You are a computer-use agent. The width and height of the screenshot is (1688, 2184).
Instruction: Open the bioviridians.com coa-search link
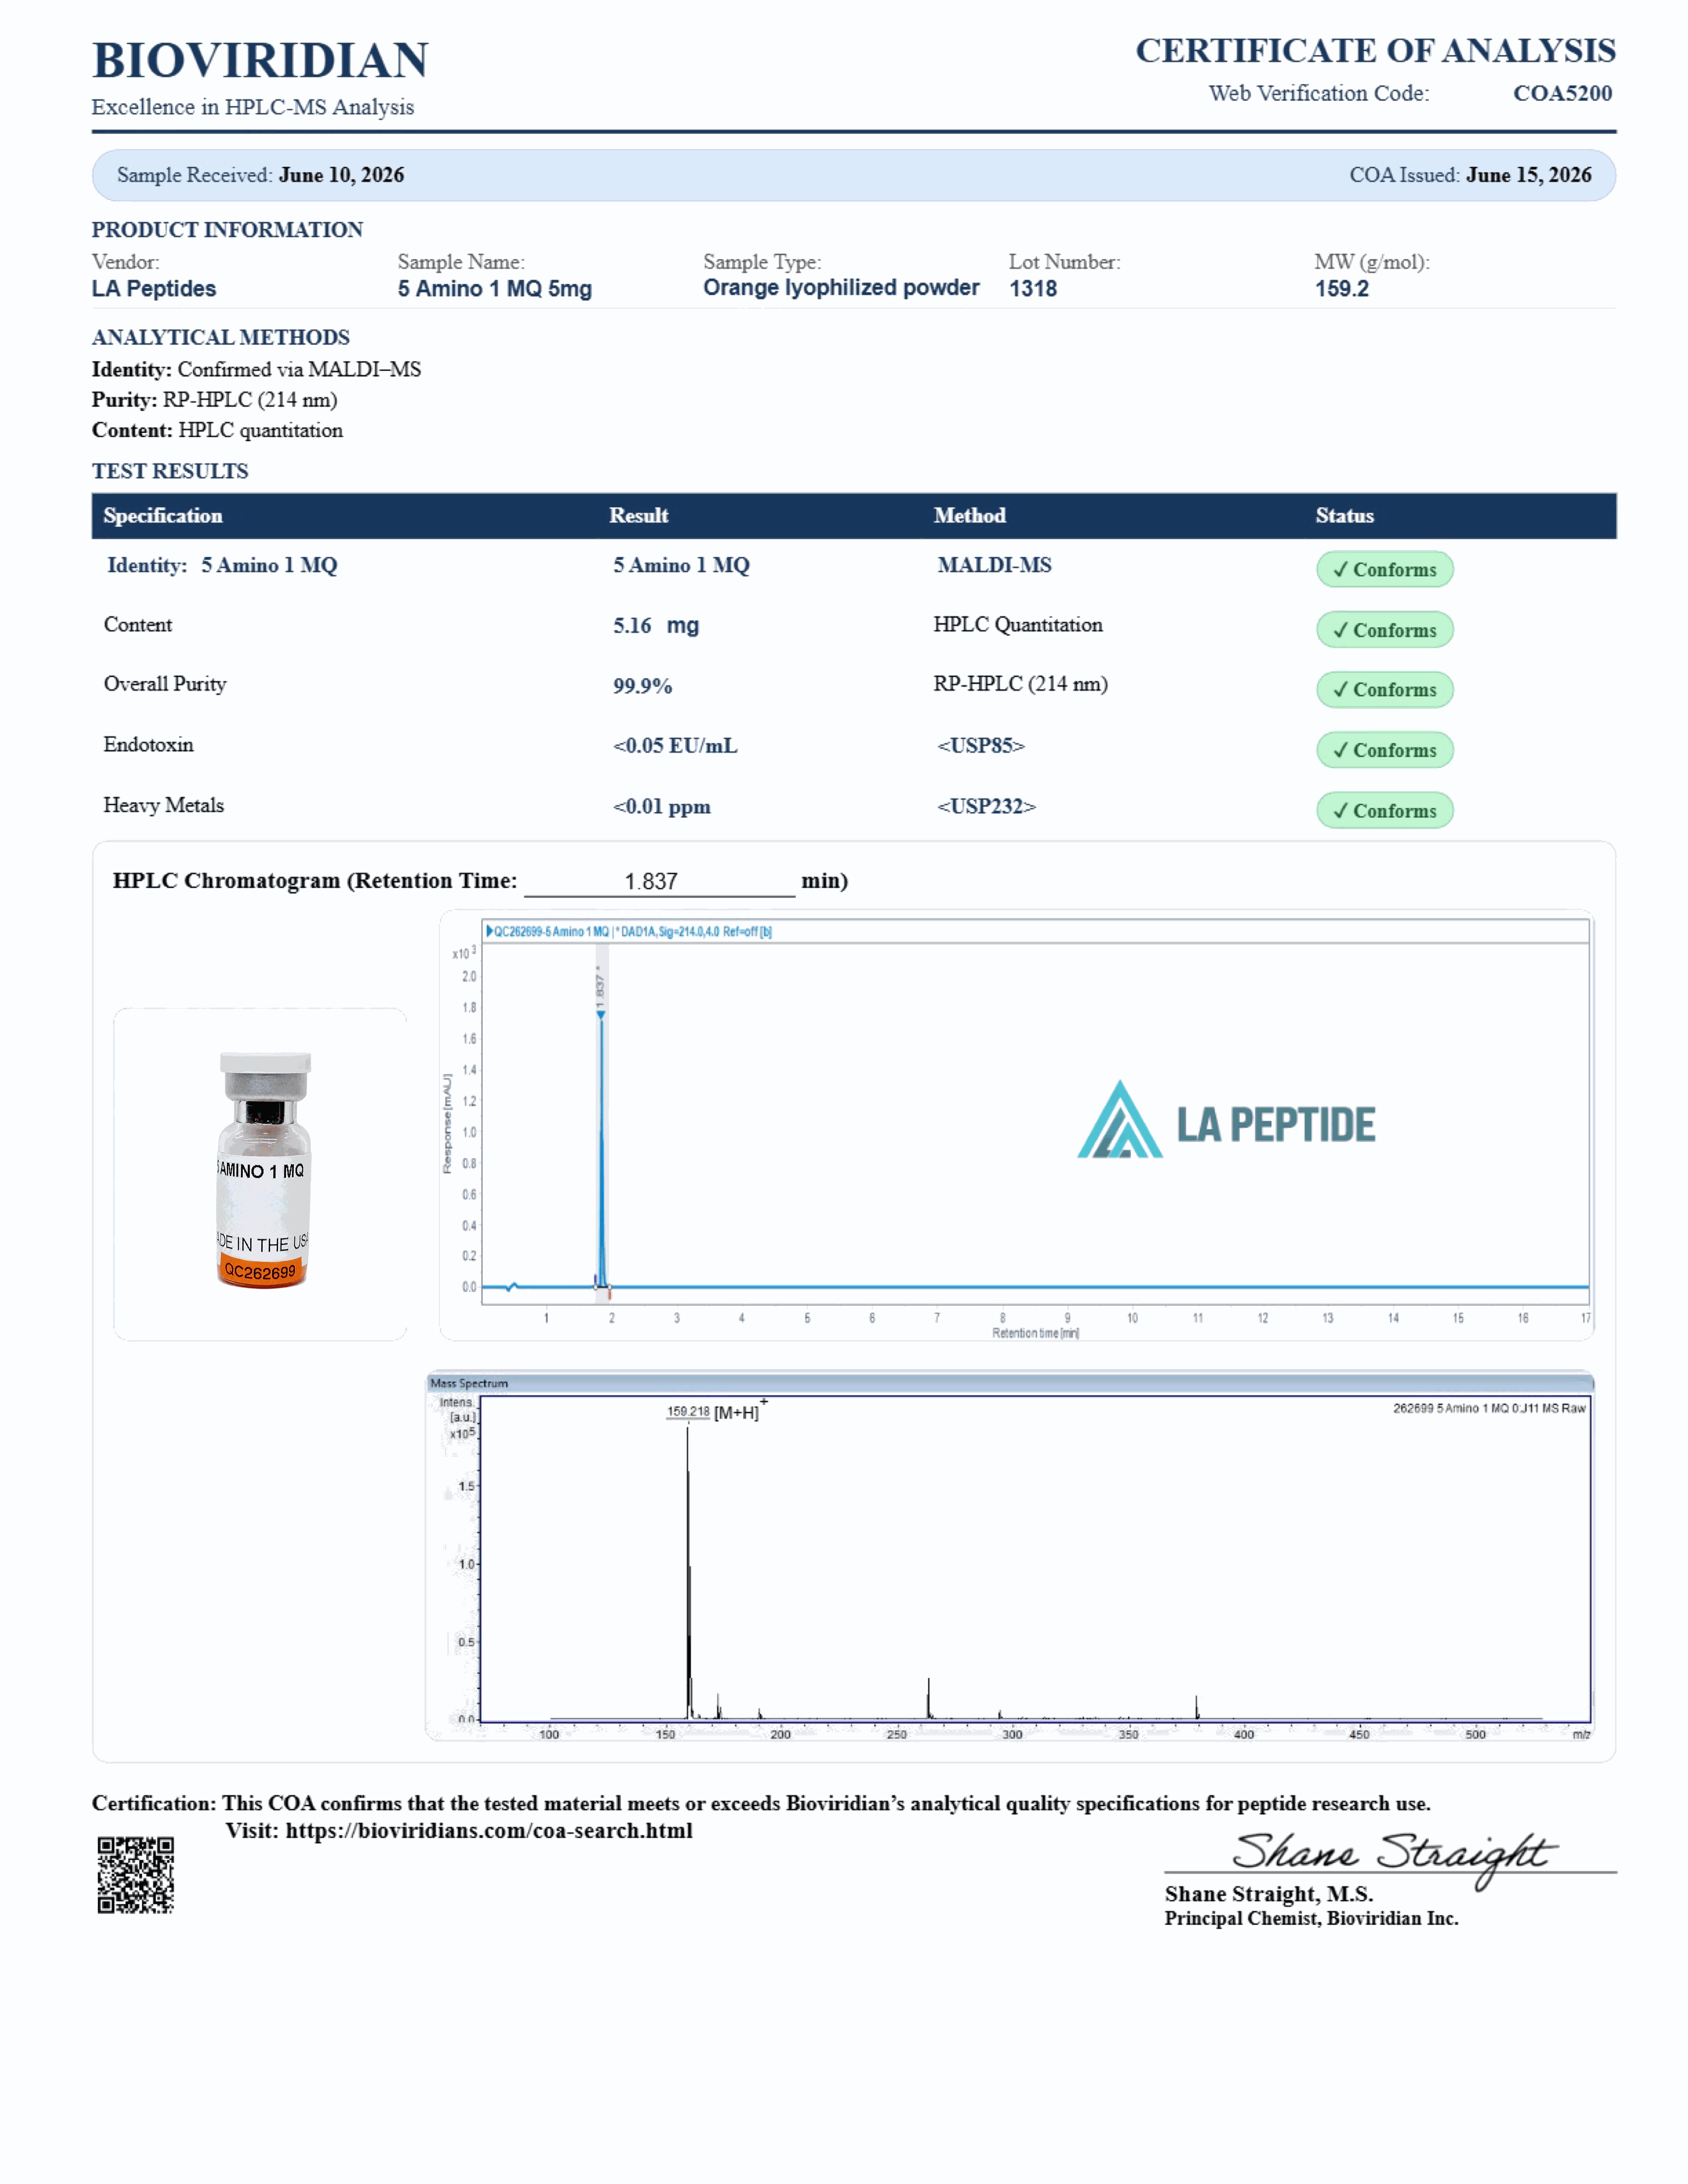(489, 1831)
